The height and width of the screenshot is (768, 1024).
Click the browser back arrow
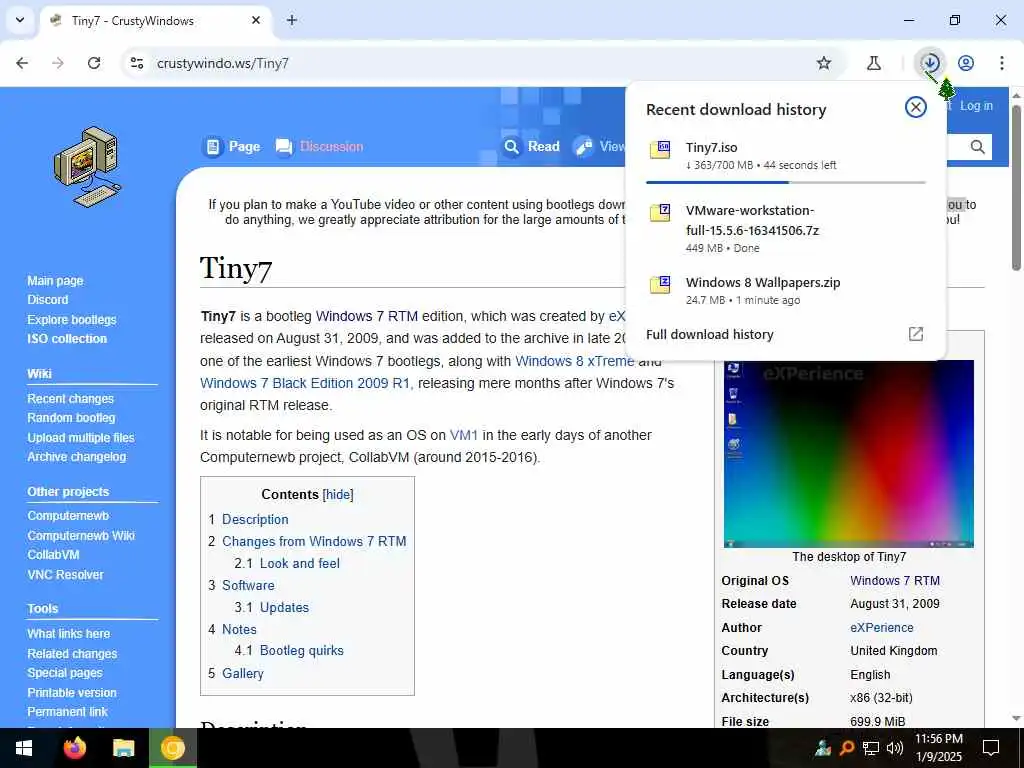click(22, 63)
